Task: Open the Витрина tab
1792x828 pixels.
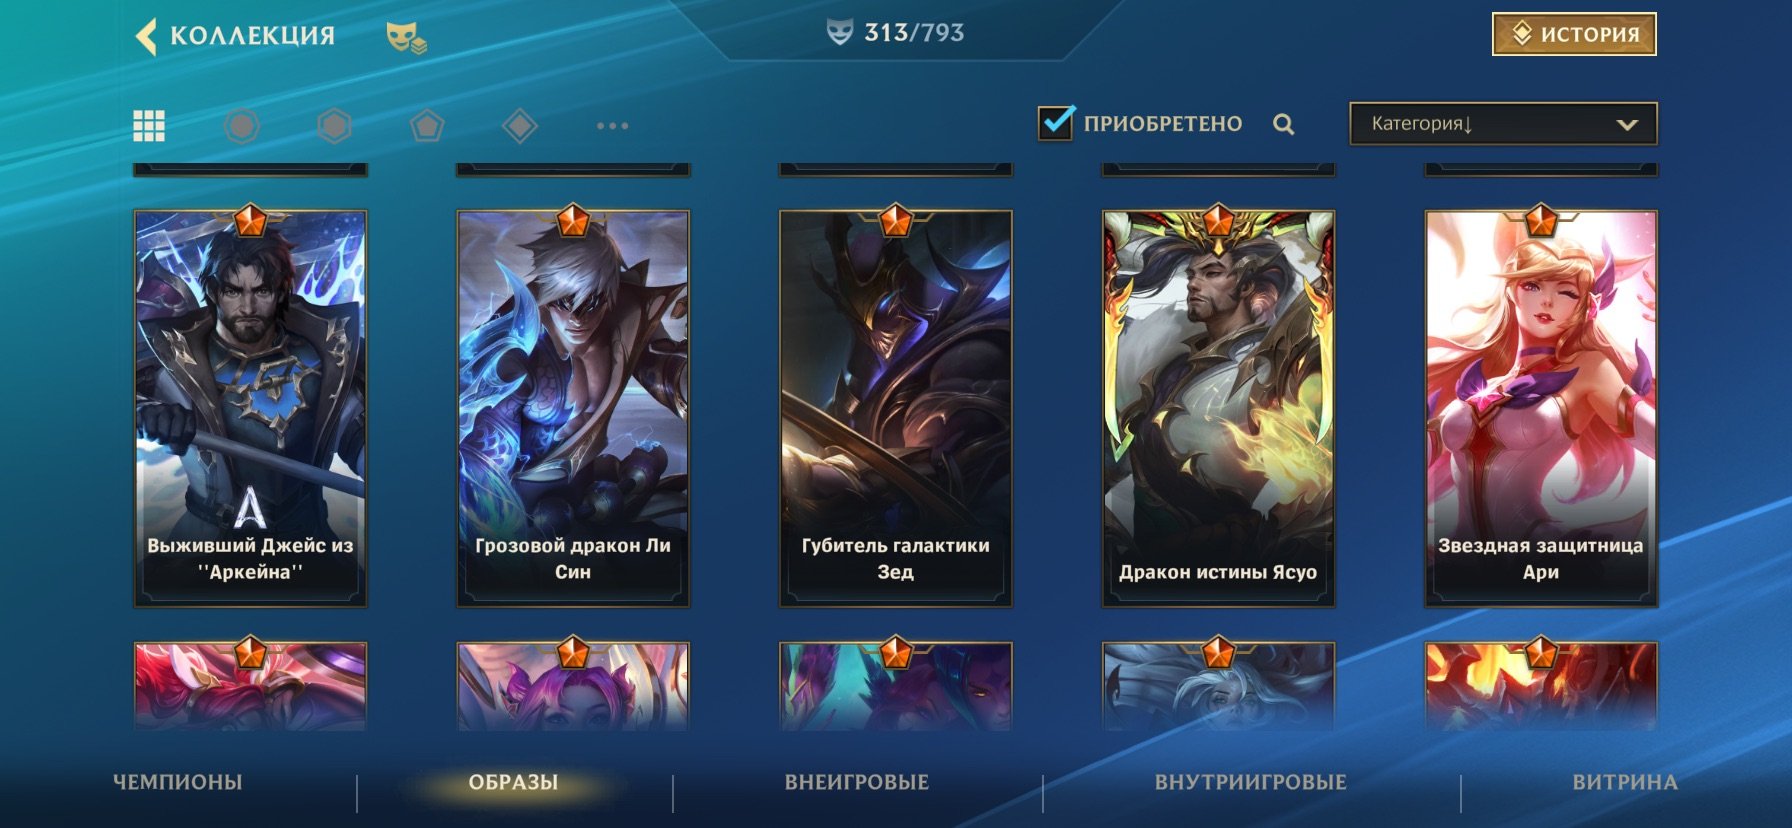Action: coord(1625,782)
